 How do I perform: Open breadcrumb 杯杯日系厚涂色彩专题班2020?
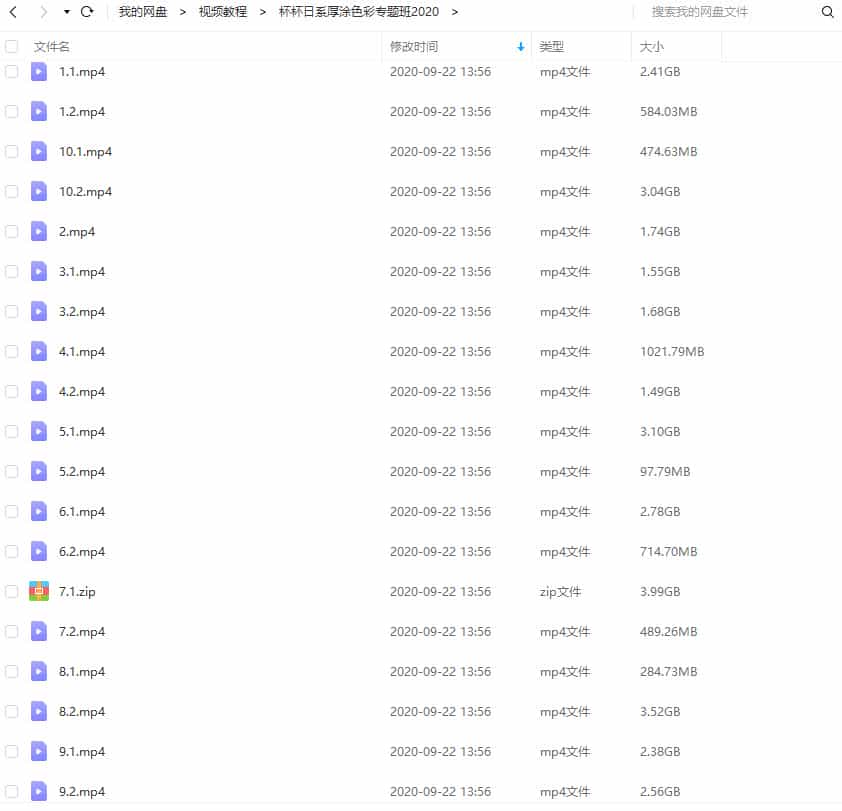tap(359, 12)
